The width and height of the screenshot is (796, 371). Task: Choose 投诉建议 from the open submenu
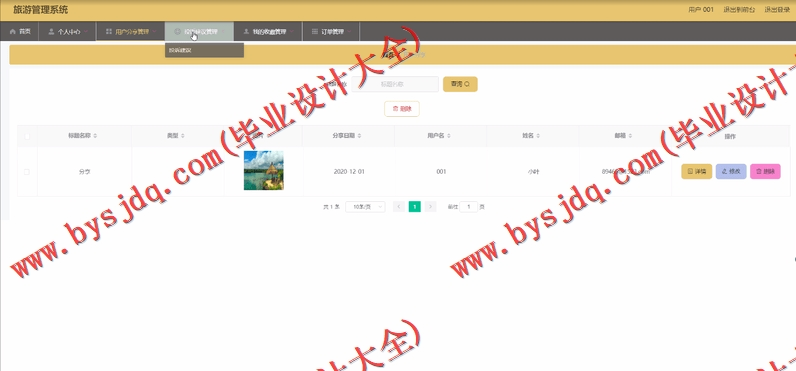point(204,50)
